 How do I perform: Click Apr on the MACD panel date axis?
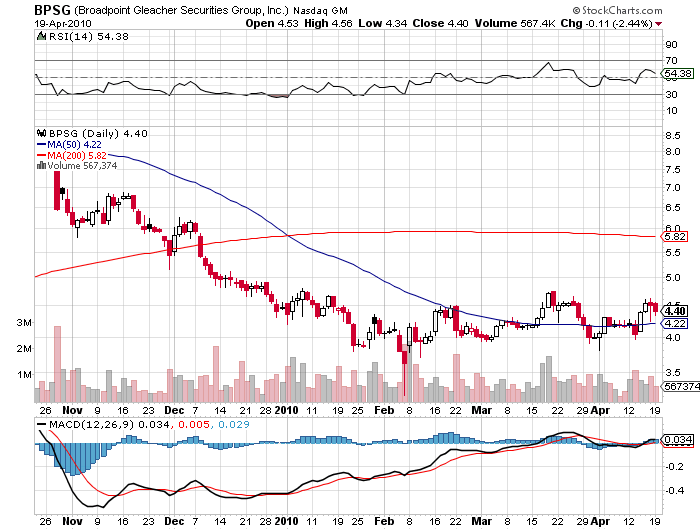click(600, 521)
